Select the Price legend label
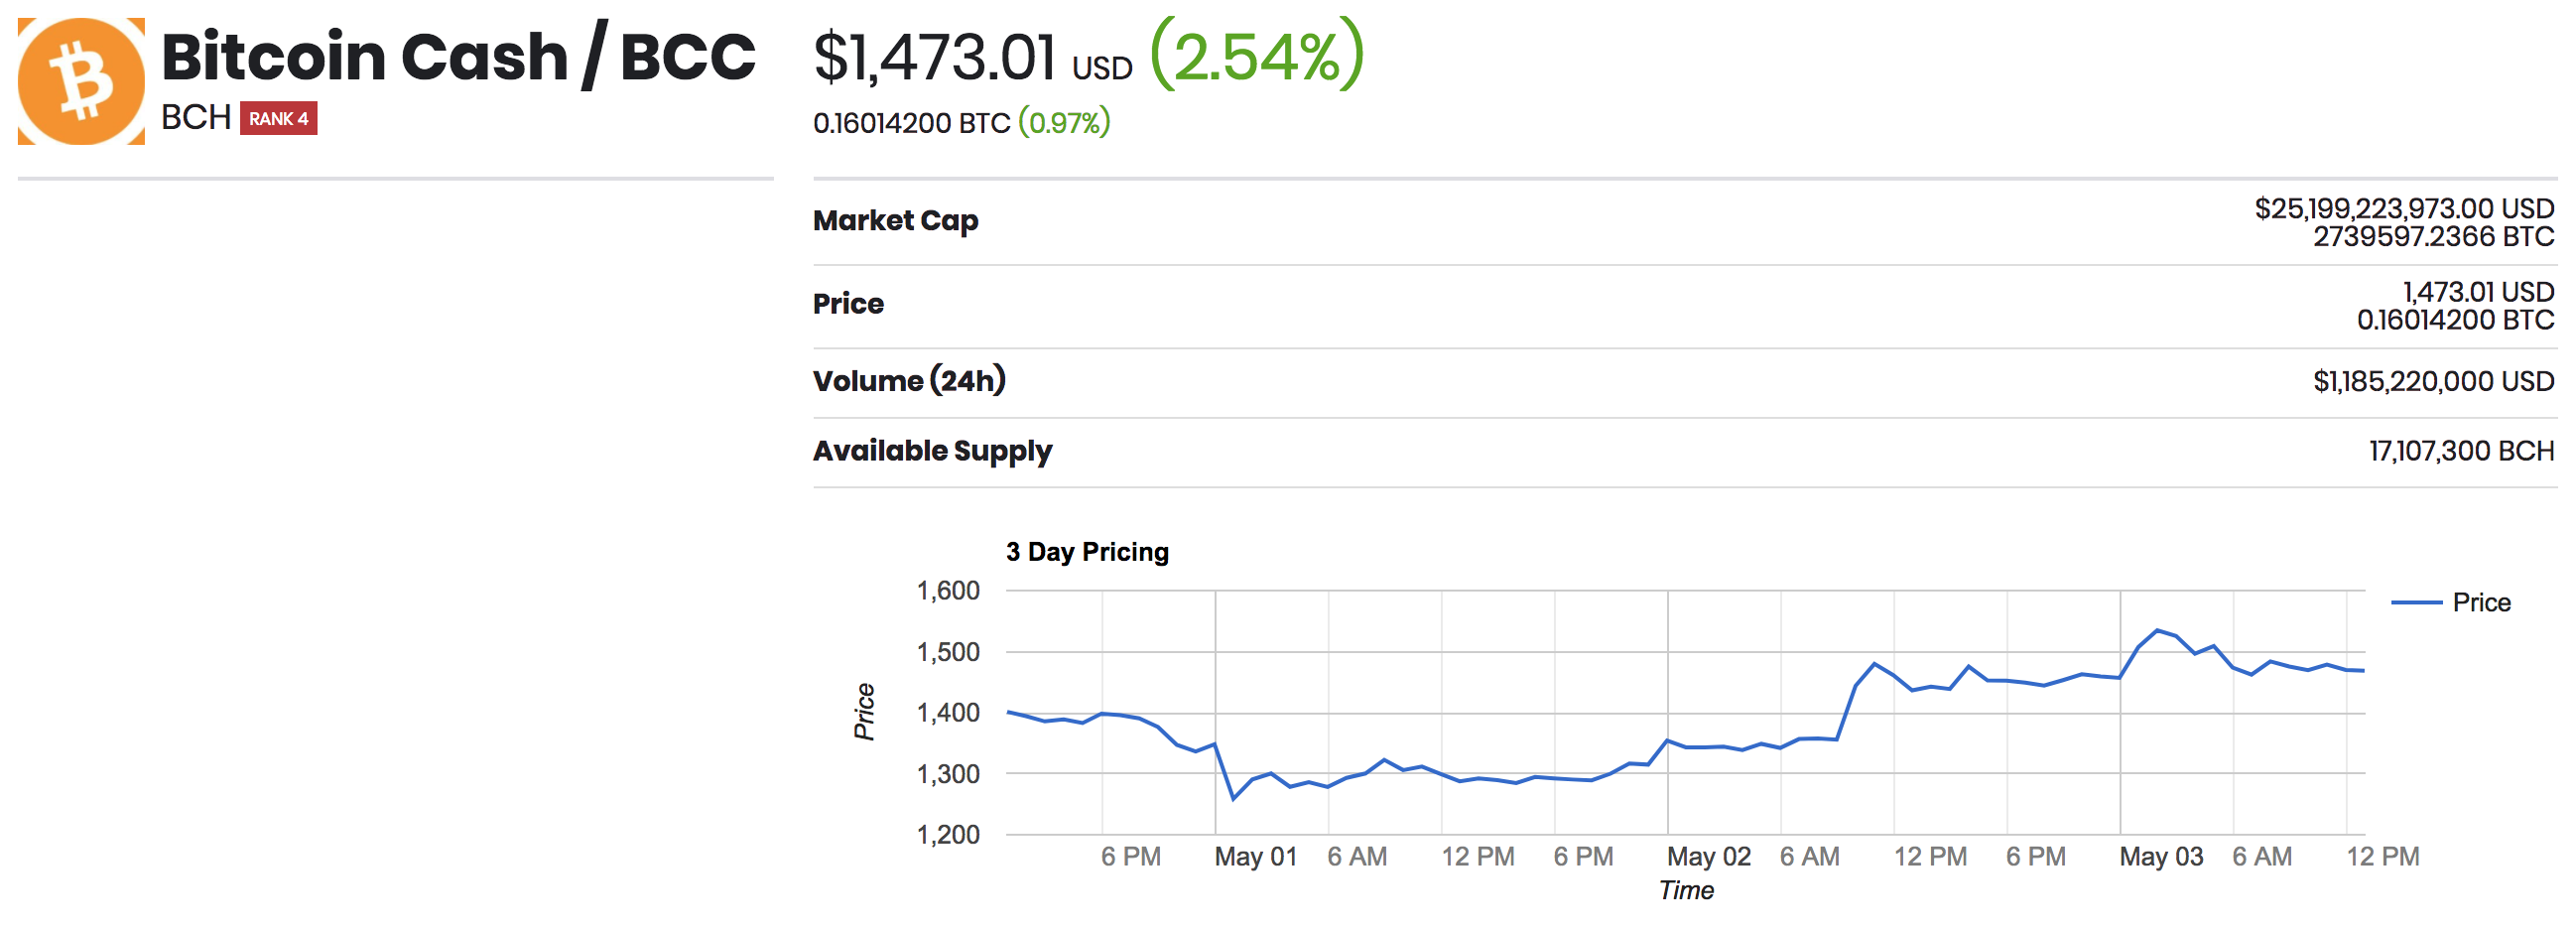2576x933 pixels. coord(2481,602)
